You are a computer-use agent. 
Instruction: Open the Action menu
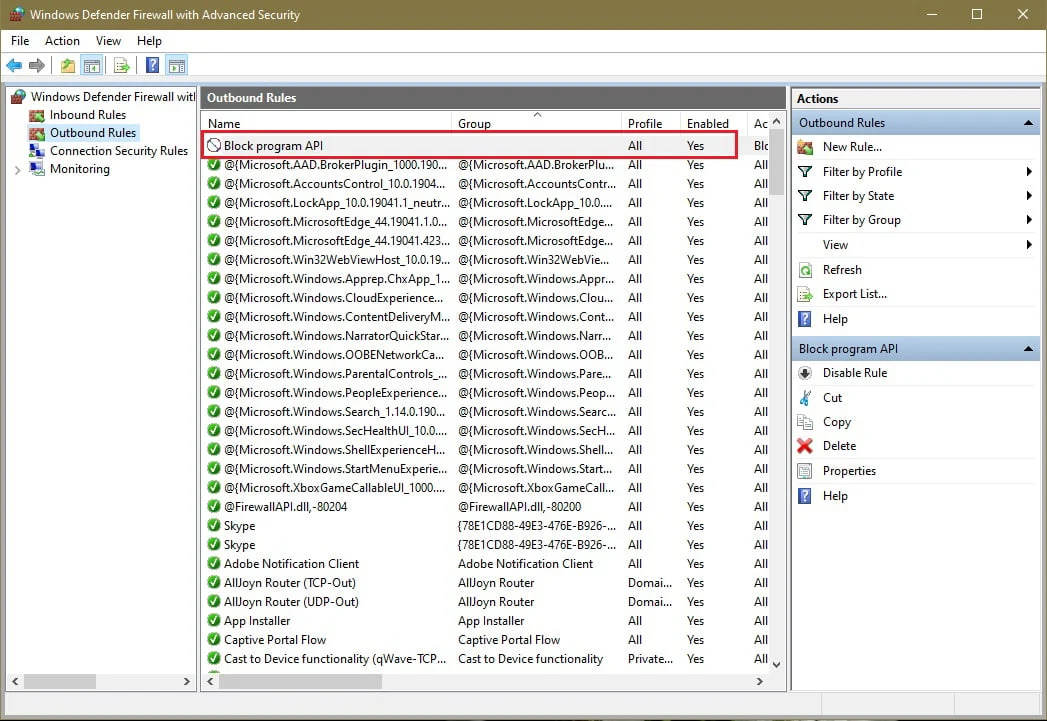pyautogui.click(x=62, y=41)
